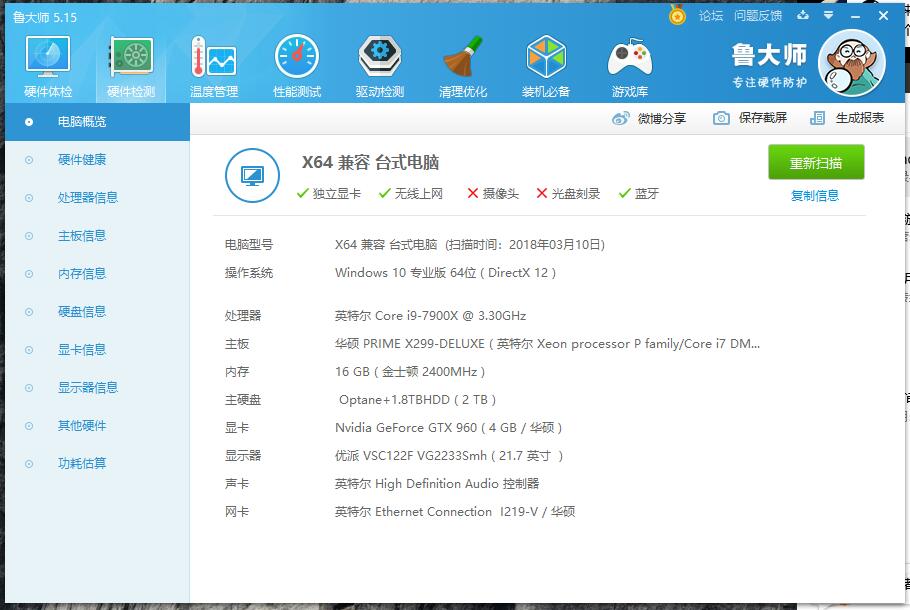Click the 鲁大师 cartoon avatar
The image size is (910, 610).
pyautogui.click(x=851, y=63)
